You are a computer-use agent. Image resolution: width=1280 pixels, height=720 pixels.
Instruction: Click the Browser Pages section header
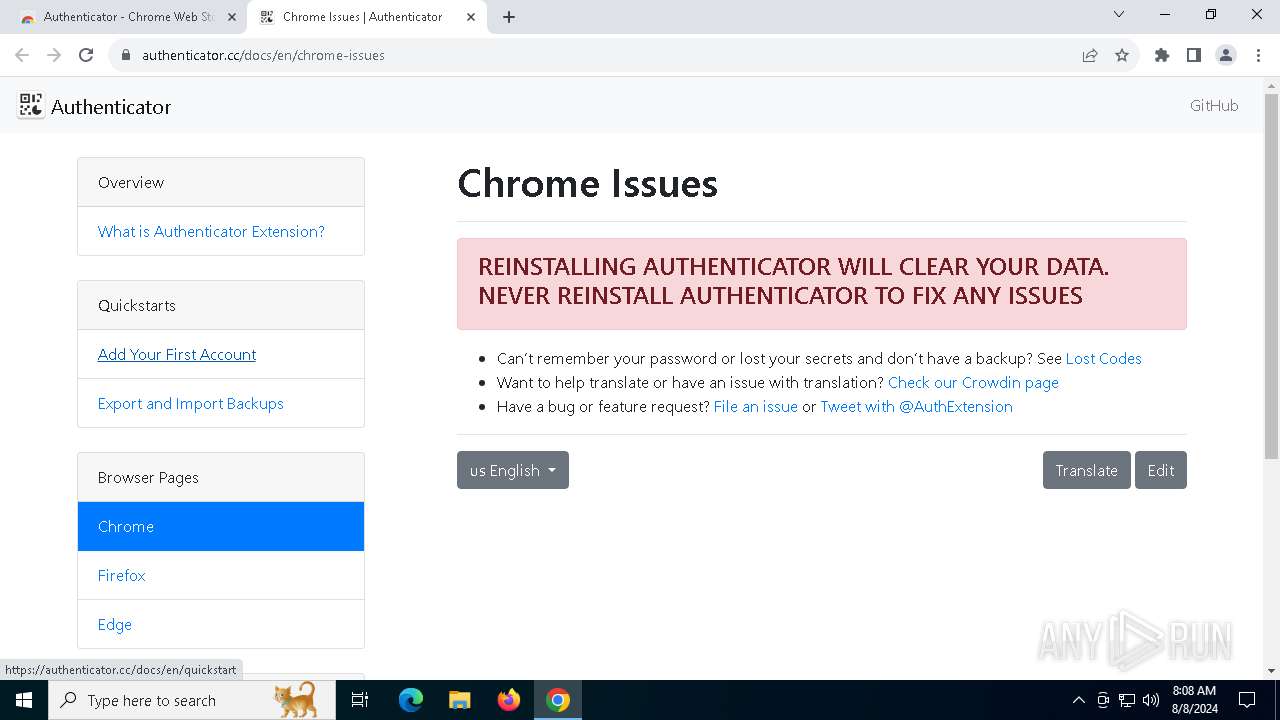click(x=221, y=477)
